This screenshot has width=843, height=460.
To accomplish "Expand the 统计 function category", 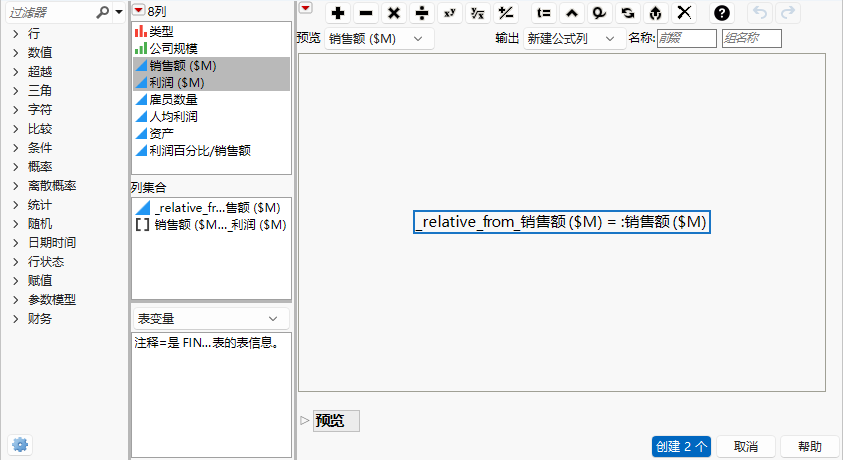I will coord(16,205).
